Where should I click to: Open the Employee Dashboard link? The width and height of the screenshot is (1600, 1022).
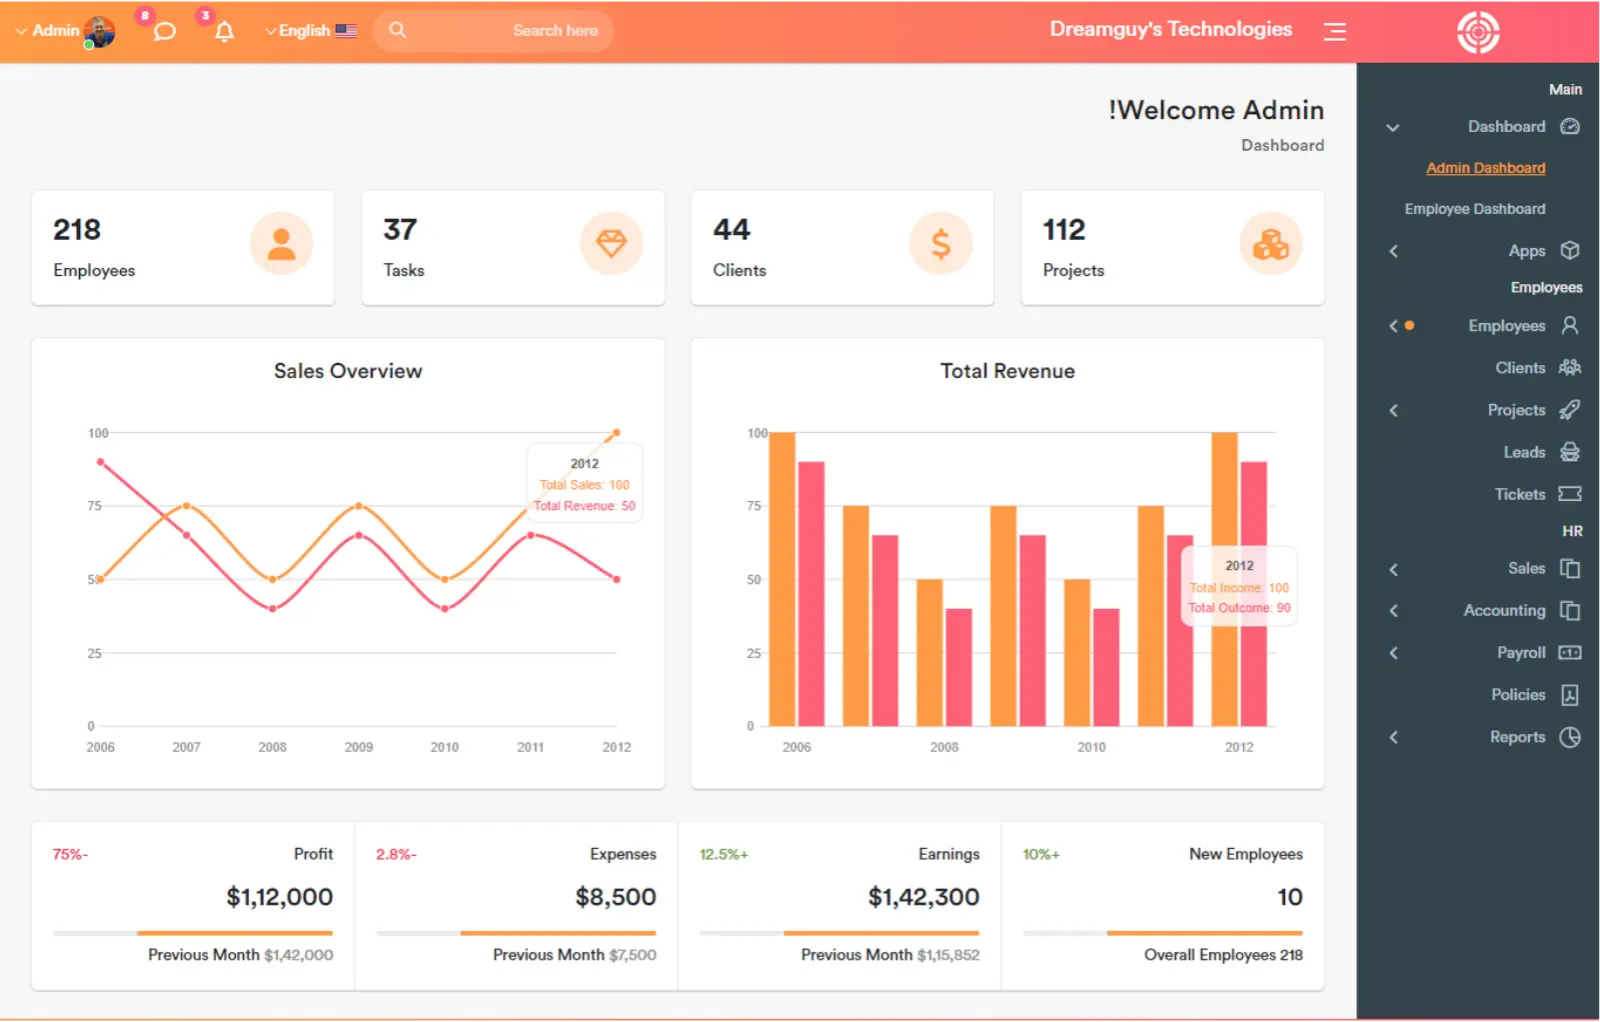[x=1475, y=209]
